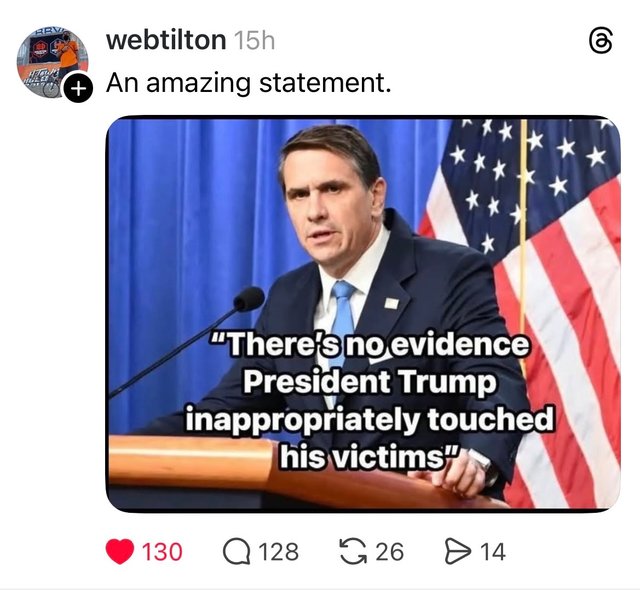Click the "An amazing statement." post text
640x590 pixels.
(x=249, y=83)
